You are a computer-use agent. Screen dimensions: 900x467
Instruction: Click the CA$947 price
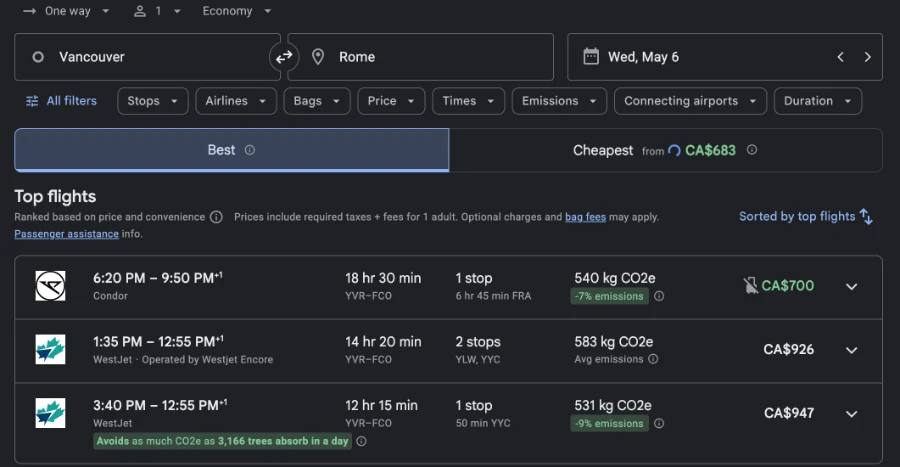point(789,413)
